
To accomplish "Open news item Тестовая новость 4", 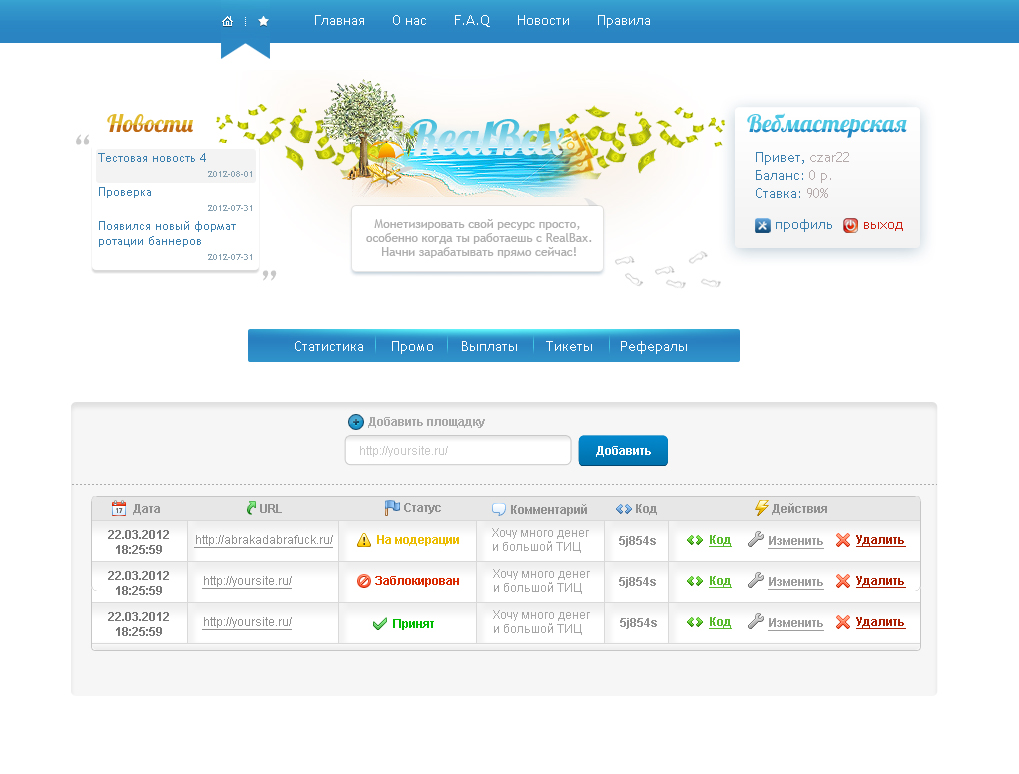I will pos(152,158).
